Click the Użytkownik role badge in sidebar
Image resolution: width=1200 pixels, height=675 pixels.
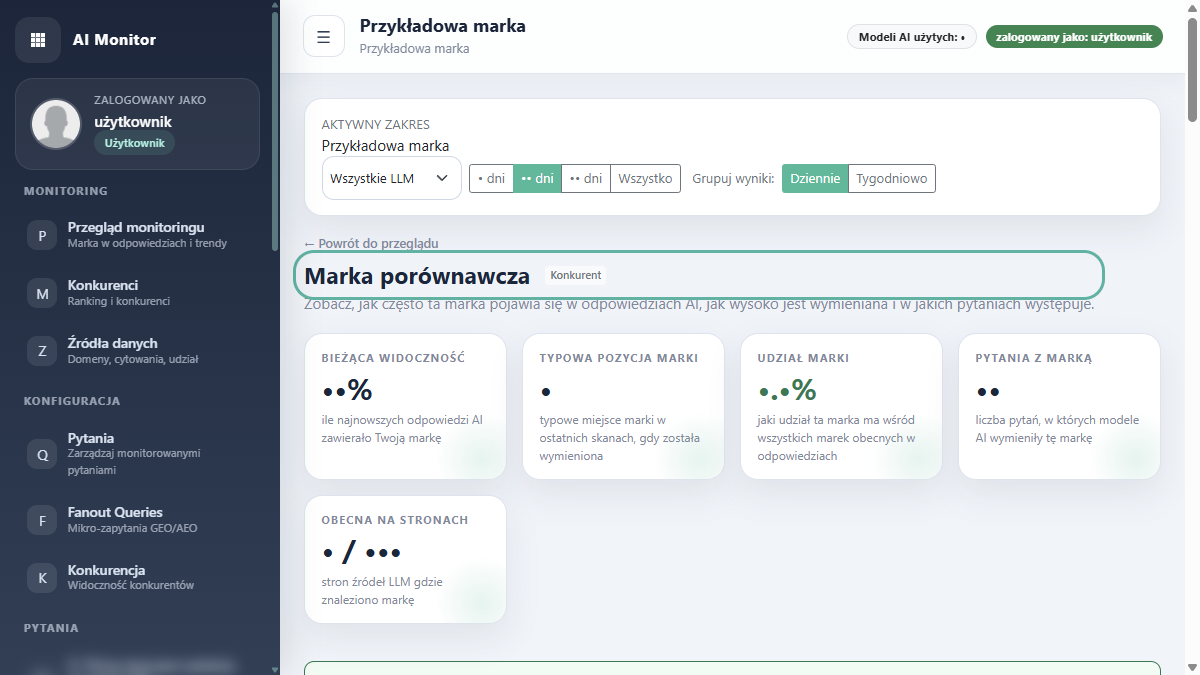coord(134,143)
